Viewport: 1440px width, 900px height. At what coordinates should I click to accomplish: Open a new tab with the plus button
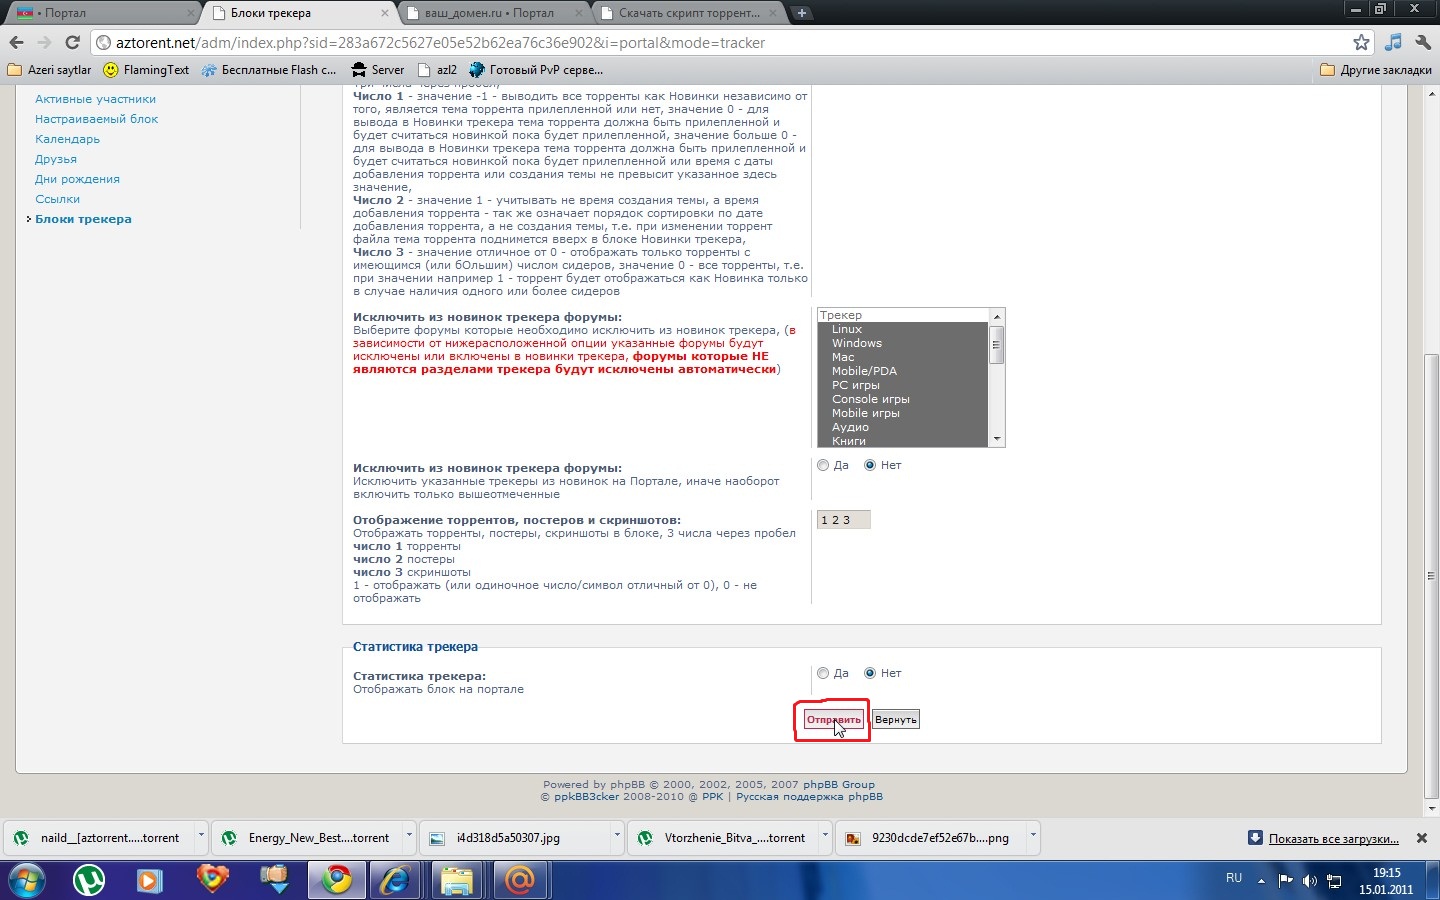[801, 13]
